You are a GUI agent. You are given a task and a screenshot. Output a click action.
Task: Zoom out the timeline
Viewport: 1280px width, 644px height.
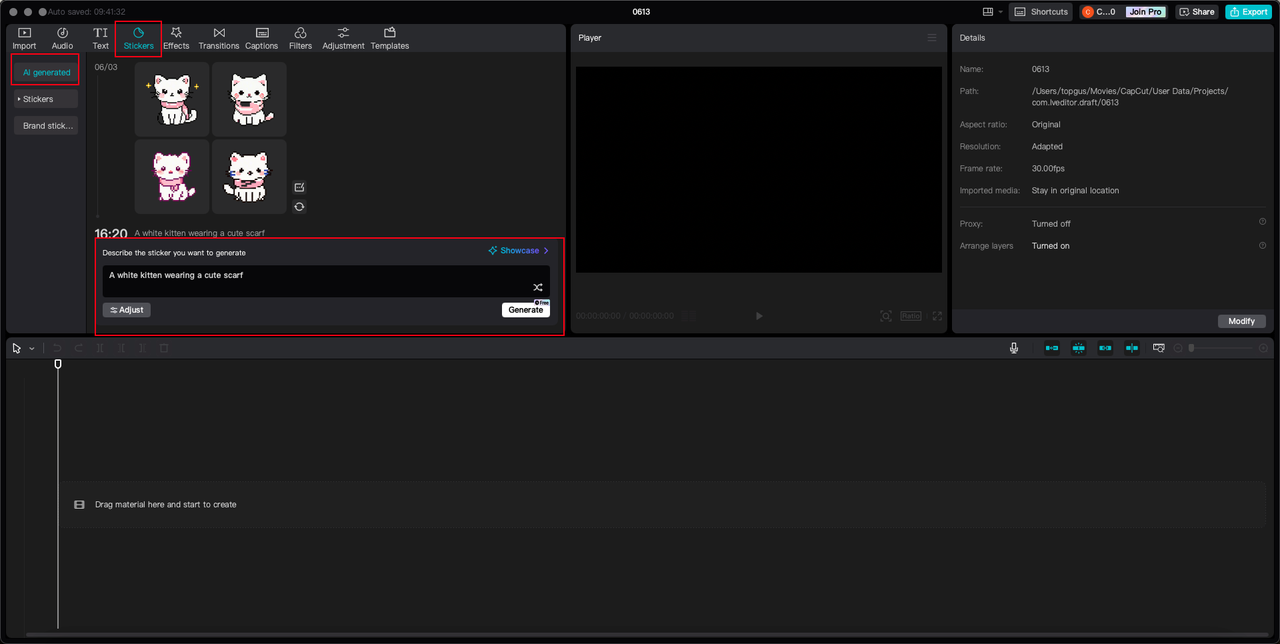[x=1177, y=348]
